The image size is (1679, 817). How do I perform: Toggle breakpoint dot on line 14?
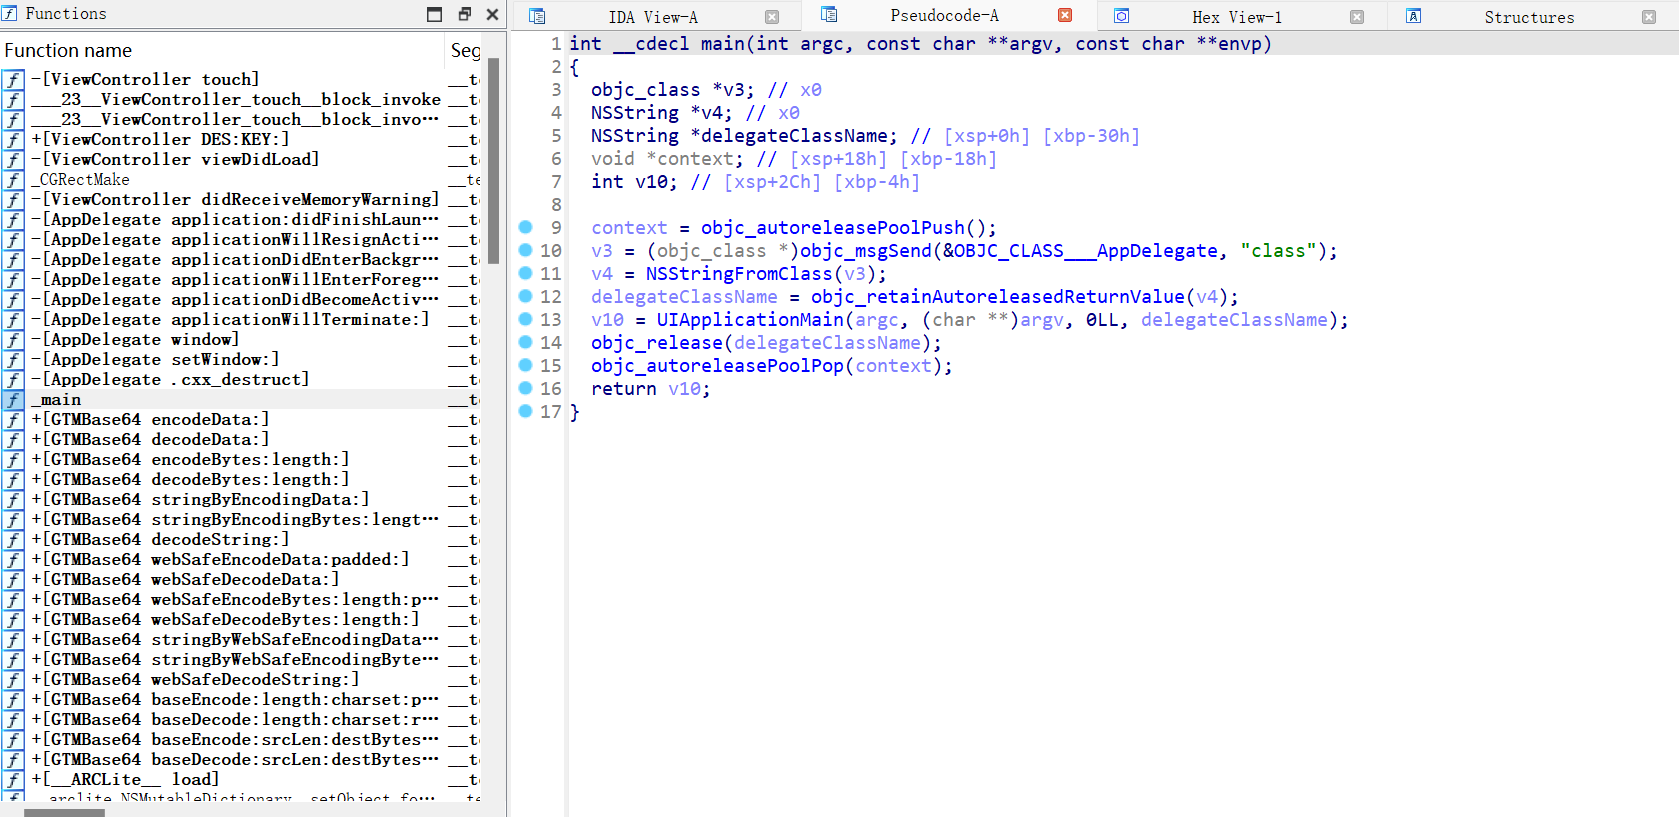[526, 342]
